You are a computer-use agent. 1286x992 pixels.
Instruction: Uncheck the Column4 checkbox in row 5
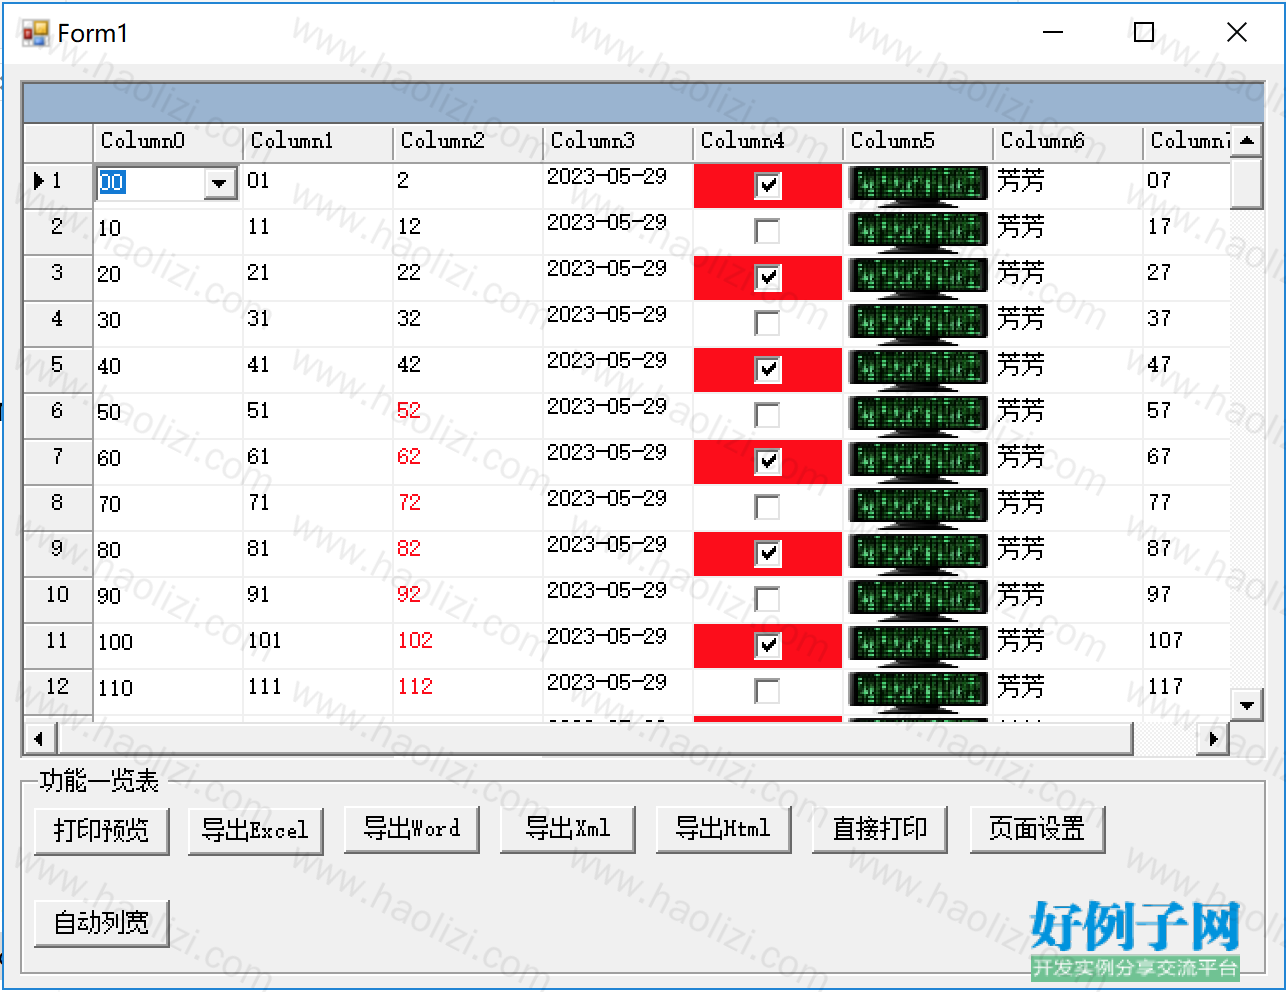(767, 369)
